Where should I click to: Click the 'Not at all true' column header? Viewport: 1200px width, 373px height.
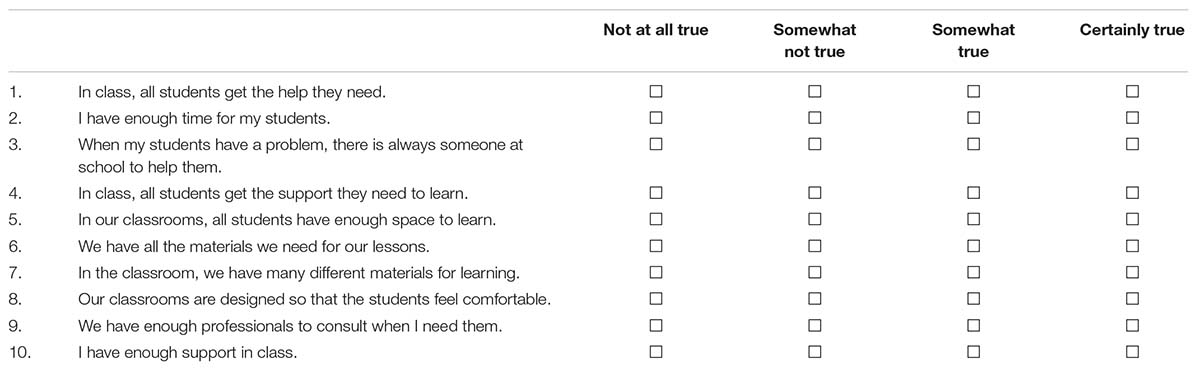point(656,30)
